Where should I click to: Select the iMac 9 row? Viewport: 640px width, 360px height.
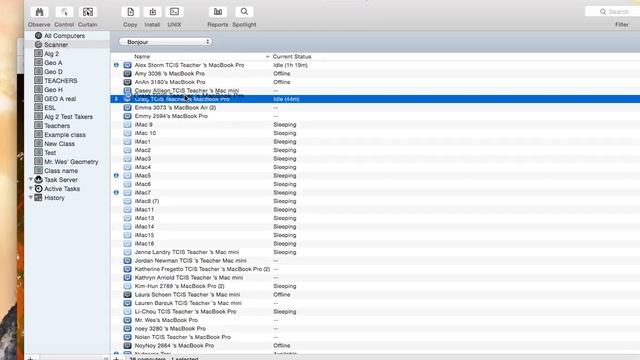coord(375,124)
